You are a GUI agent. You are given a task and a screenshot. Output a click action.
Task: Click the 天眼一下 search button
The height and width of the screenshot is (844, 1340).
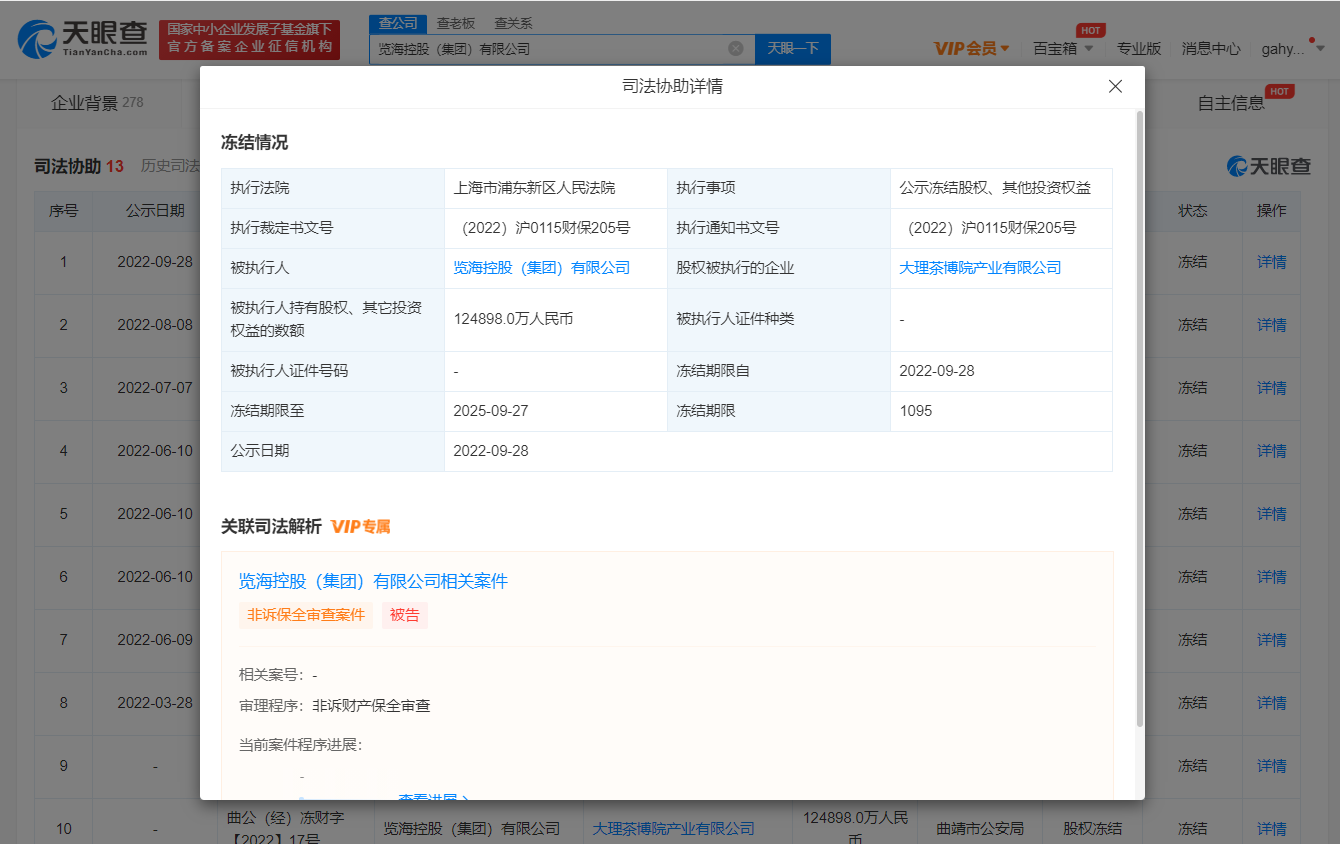793,48
